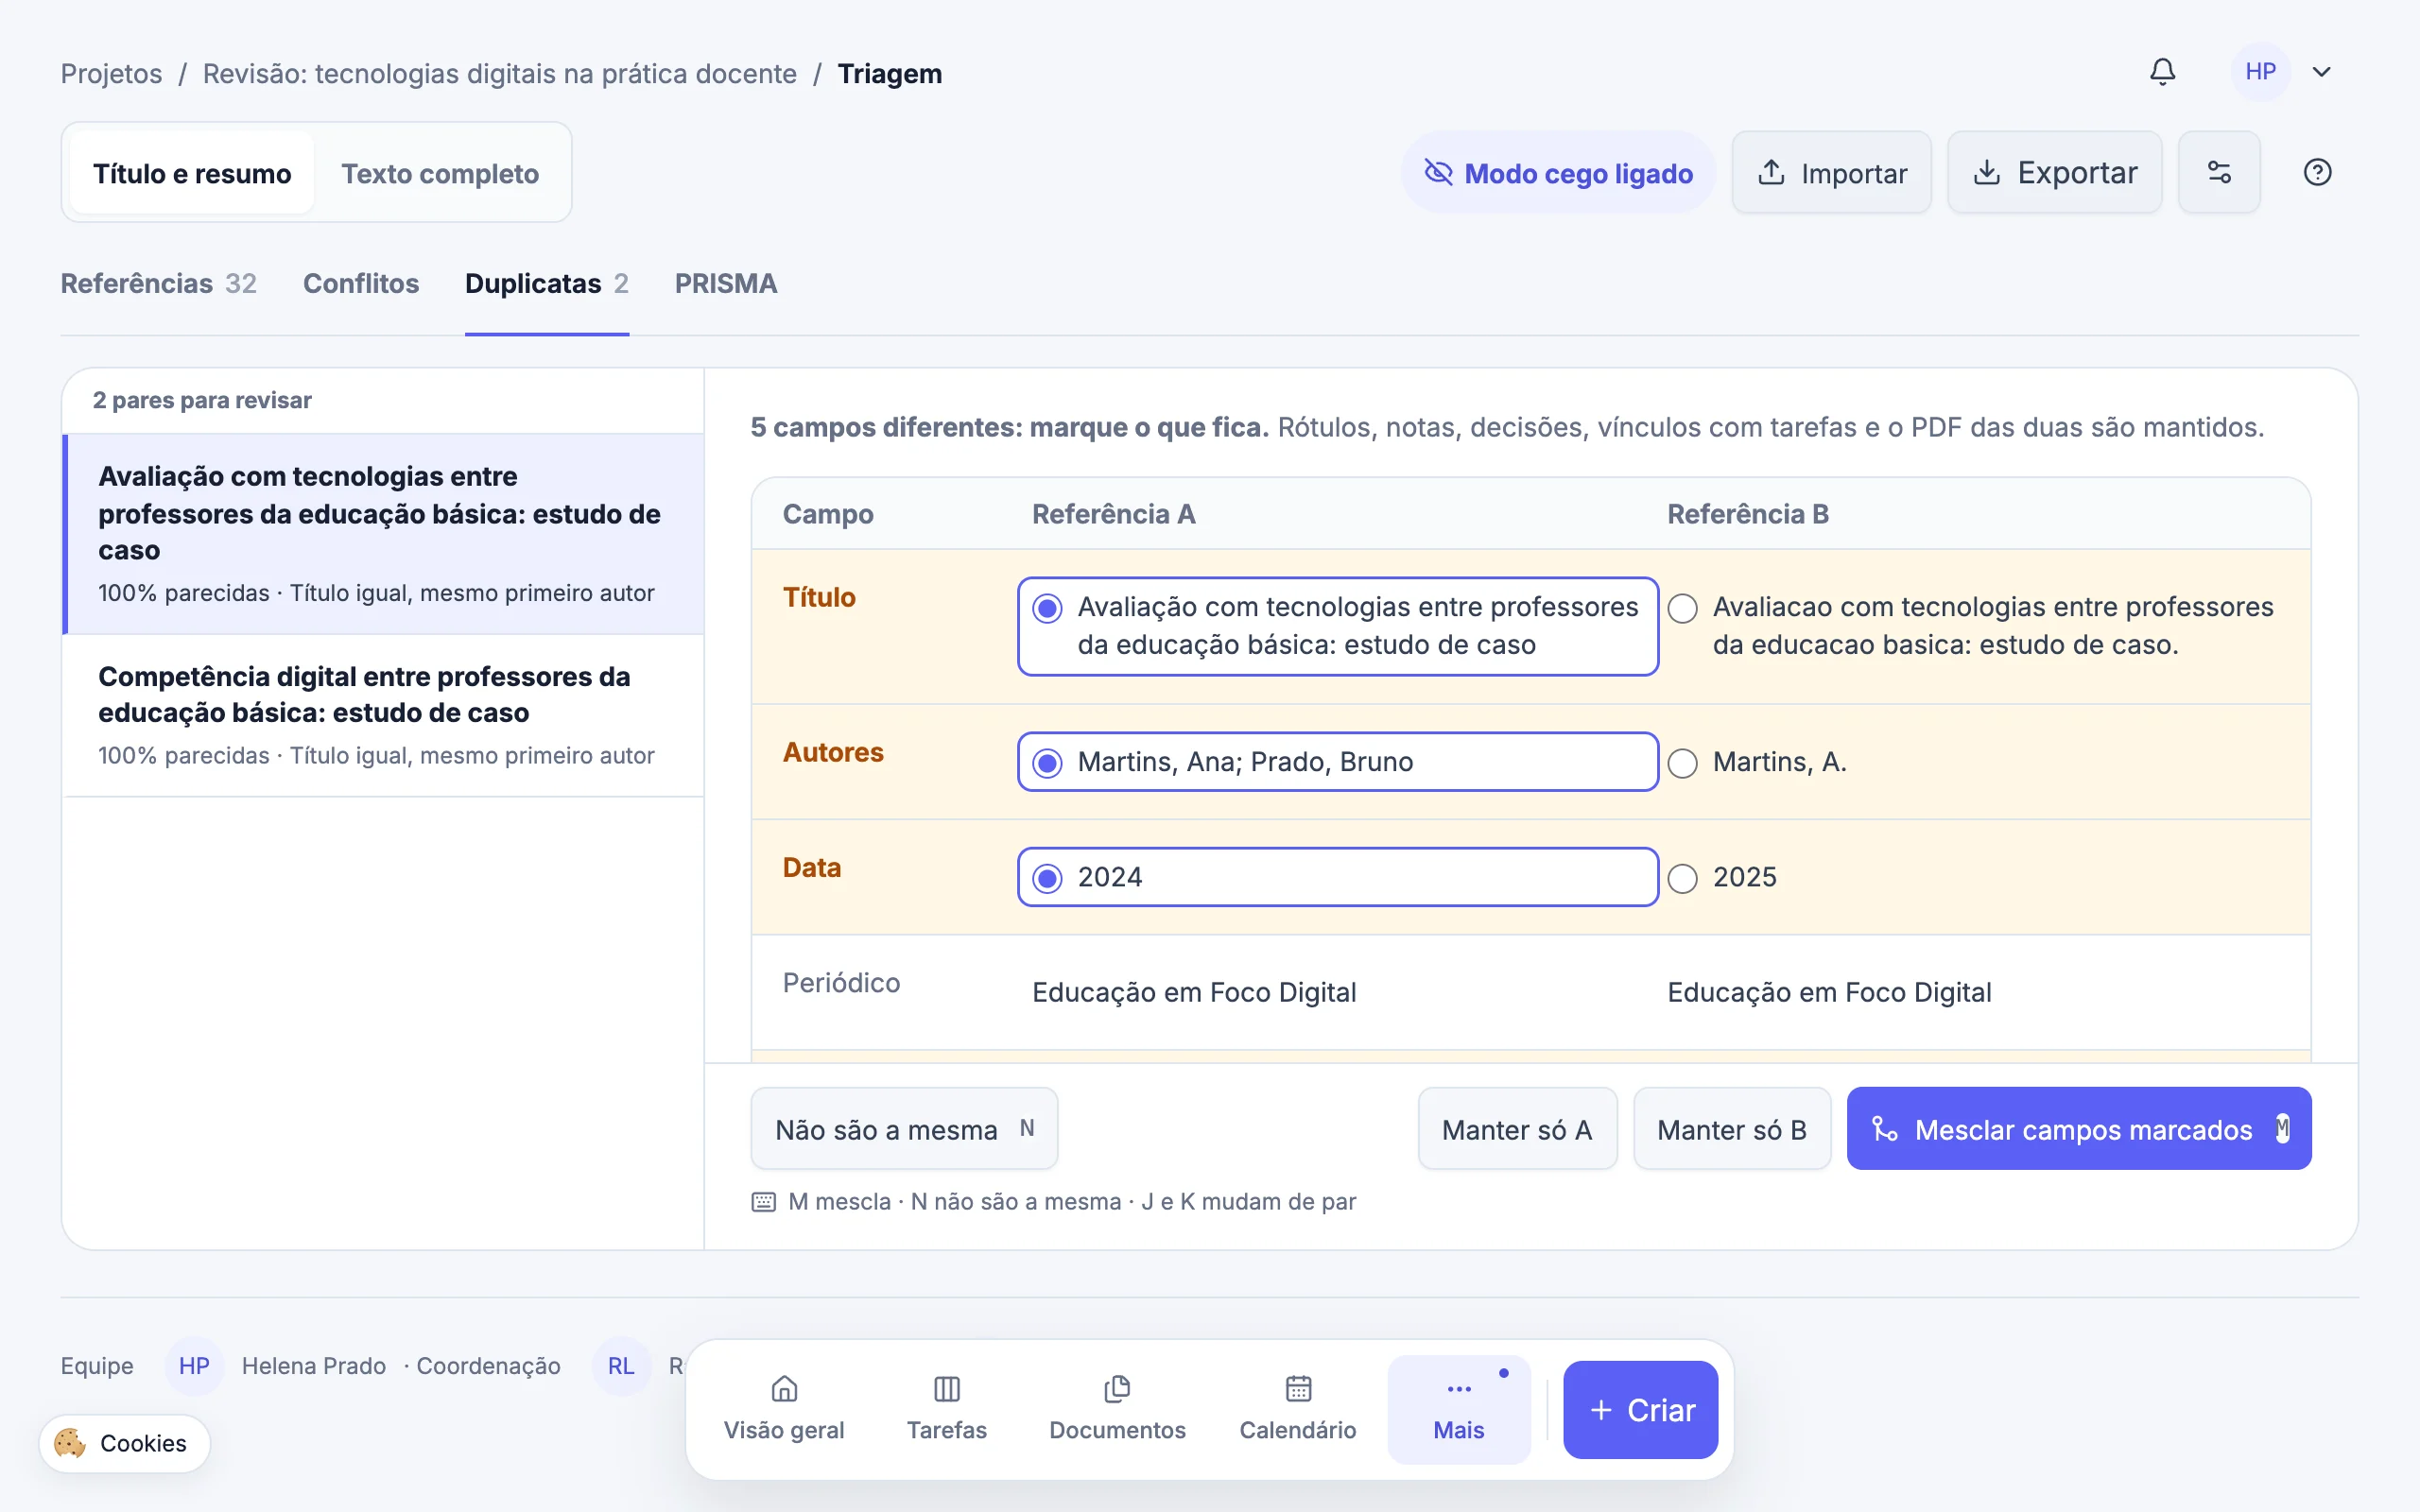Switch to the Conflitos tab
Screen dimensions: 2420x1512
(361, 284)
